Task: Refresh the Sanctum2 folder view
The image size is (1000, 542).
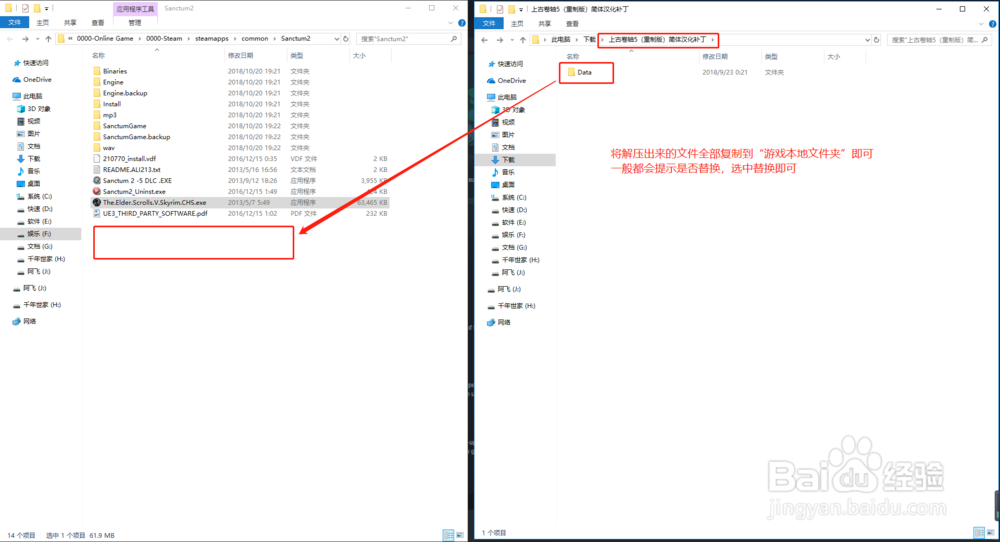Action: [x=346, y=39]
